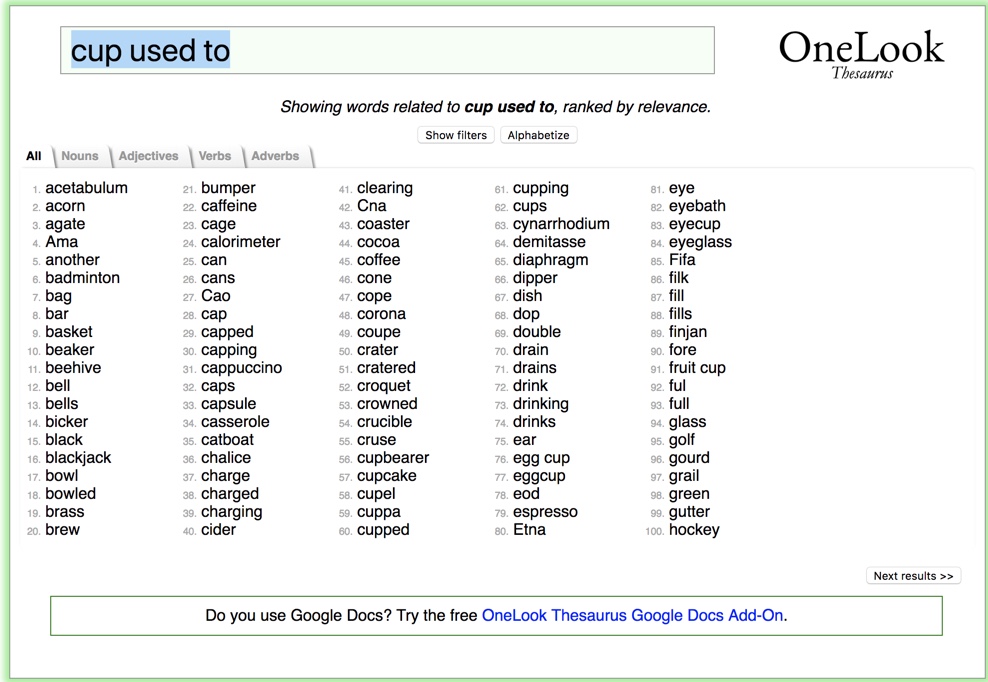Screen dimensions: 988x682
Task: Click the word 'crucible'
Action: 384,422
